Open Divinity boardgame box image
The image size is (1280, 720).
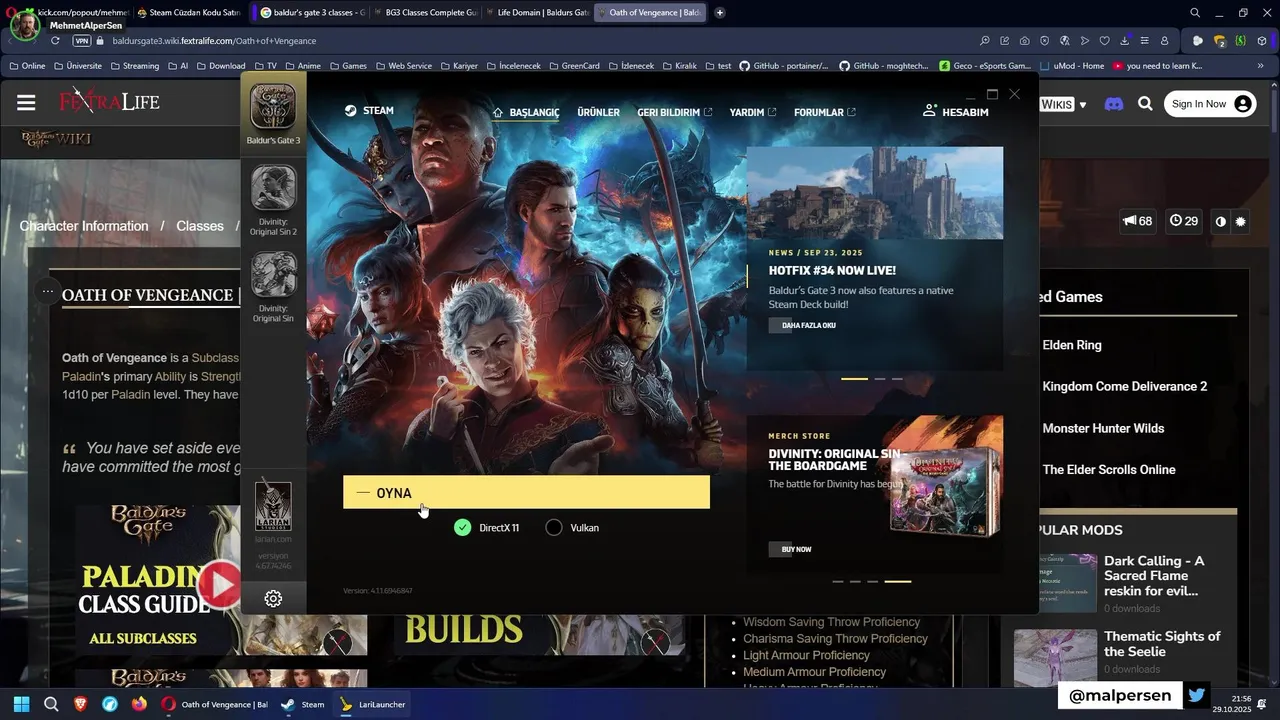point(945,491)
